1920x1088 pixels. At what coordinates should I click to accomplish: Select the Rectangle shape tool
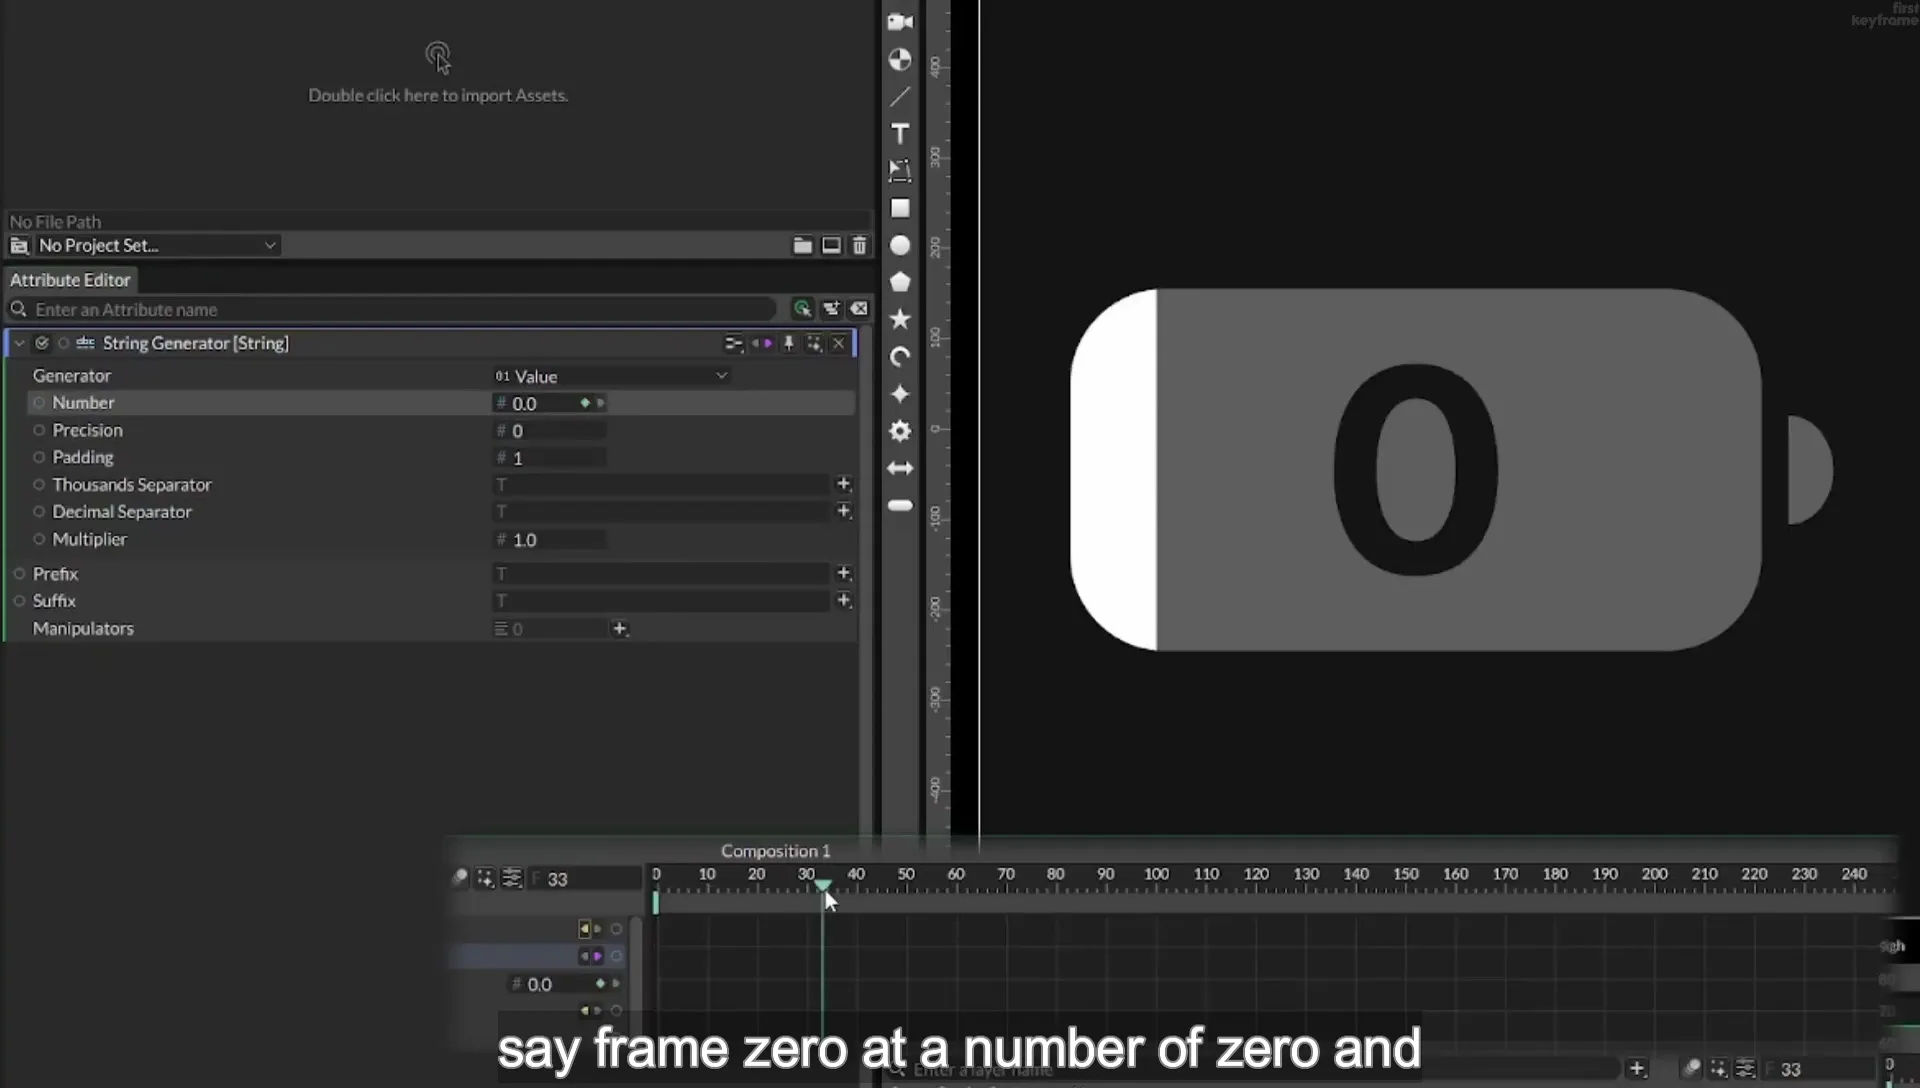tap(900, 208)
